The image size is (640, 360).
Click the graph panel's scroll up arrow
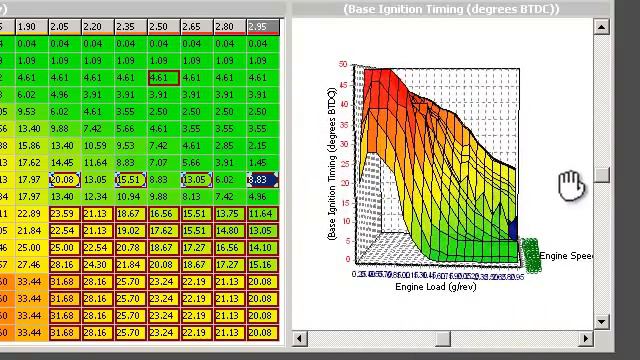point(602,27)
